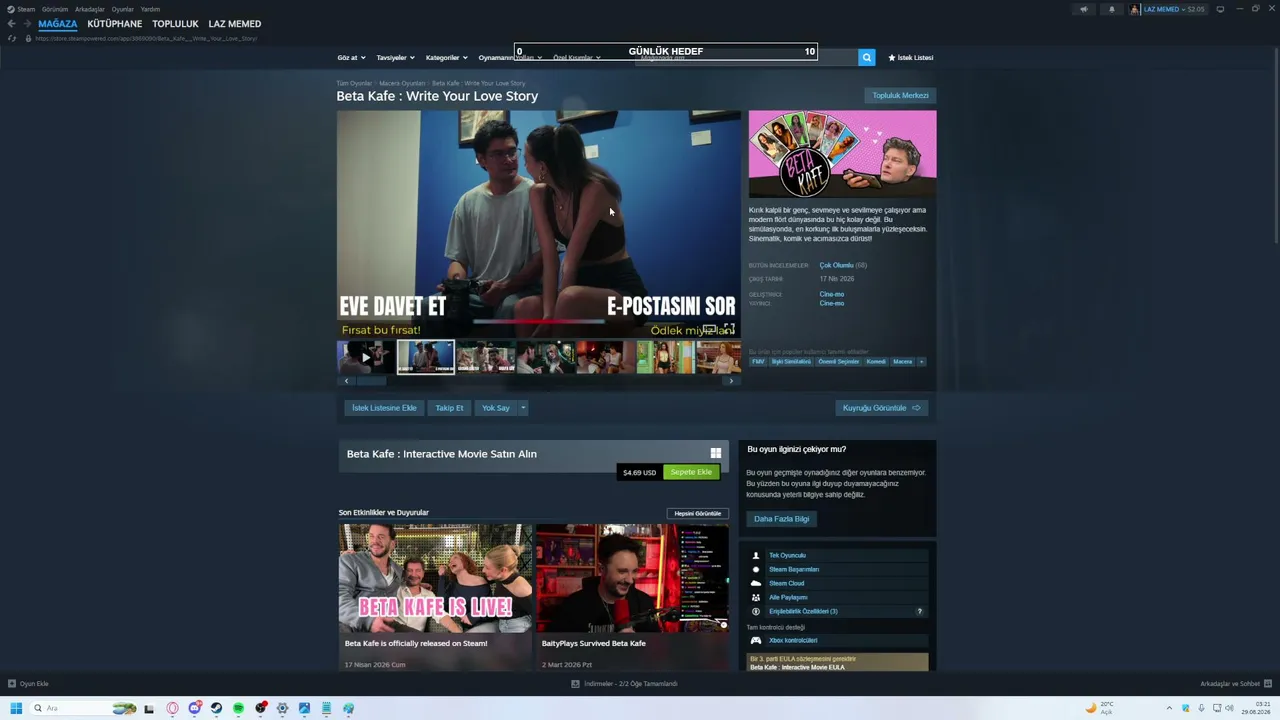Viewport: 1280px width, 720px height.
Task: Play the trailer video thumbnail
Action: (x=365, y=357)
